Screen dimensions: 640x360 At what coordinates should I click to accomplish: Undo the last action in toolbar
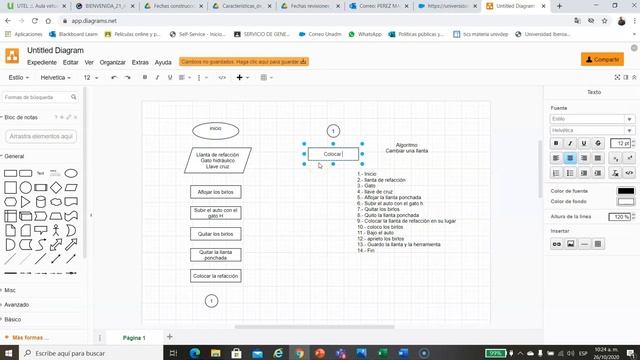(114, 78)
